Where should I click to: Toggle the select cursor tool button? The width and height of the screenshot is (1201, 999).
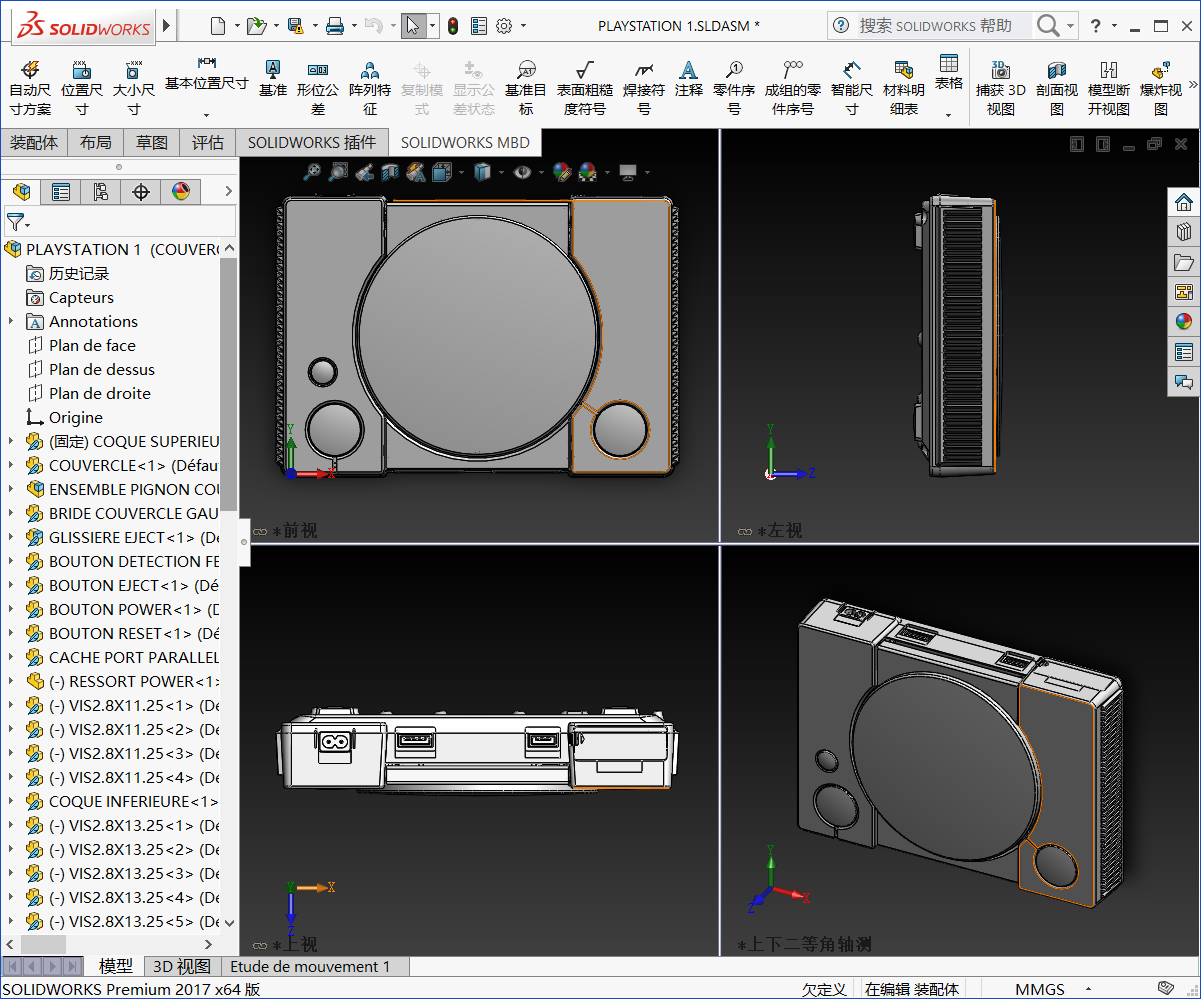coord(413,26)
